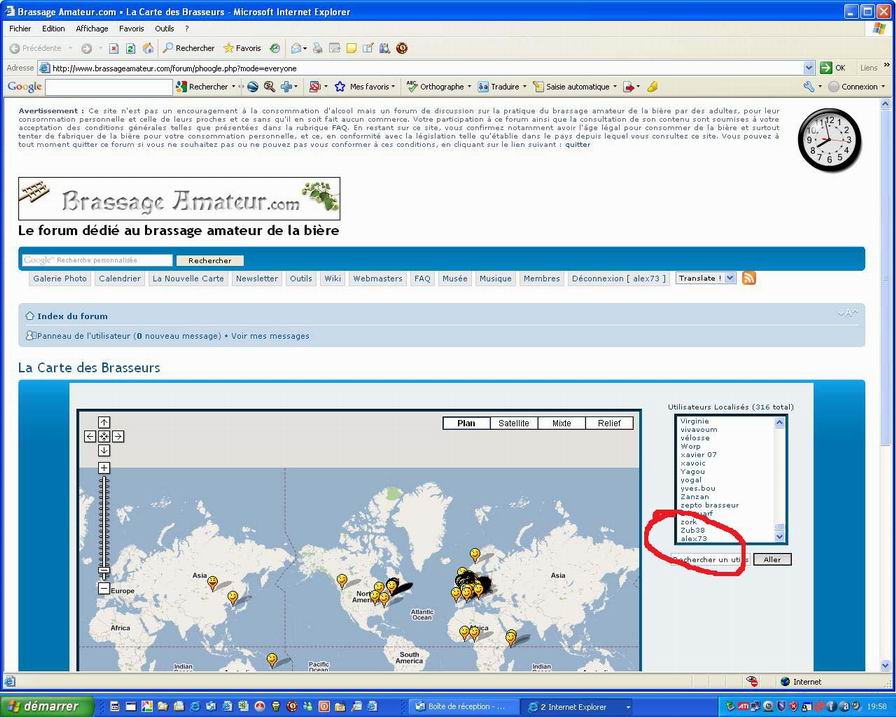Screen dimensions: 896x717
Task: Click the site Rechercher search button
Action: click(x=210, y=261)
